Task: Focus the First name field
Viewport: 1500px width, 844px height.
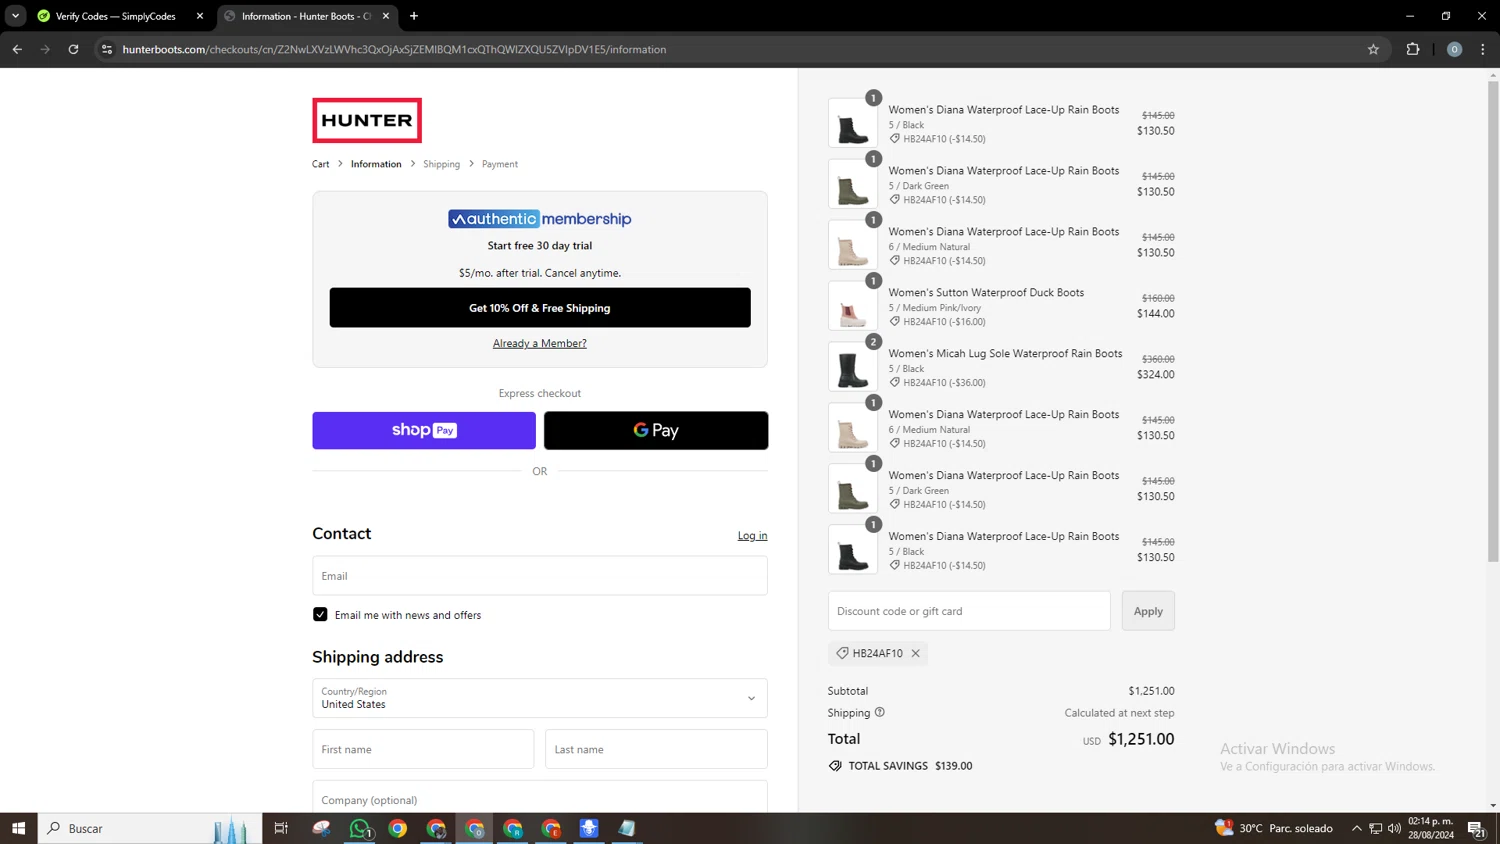Action: click(x=423, y=749)
